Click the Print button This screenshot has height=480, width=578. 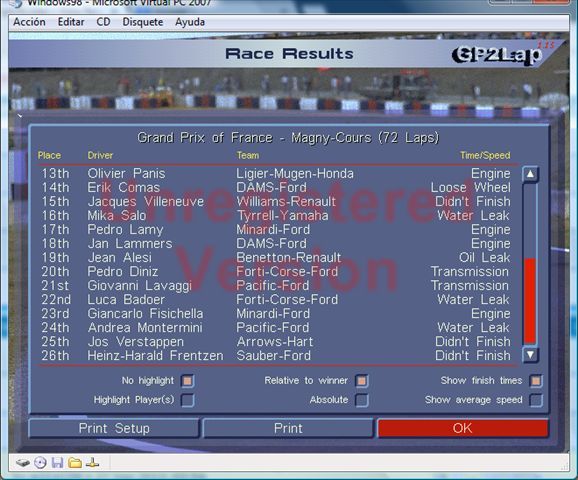pos(288,428)
